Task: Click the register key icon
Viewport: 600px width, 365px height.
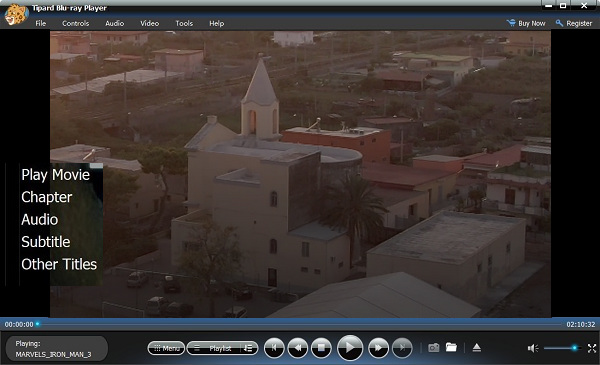Action: (x=559, y=23)
